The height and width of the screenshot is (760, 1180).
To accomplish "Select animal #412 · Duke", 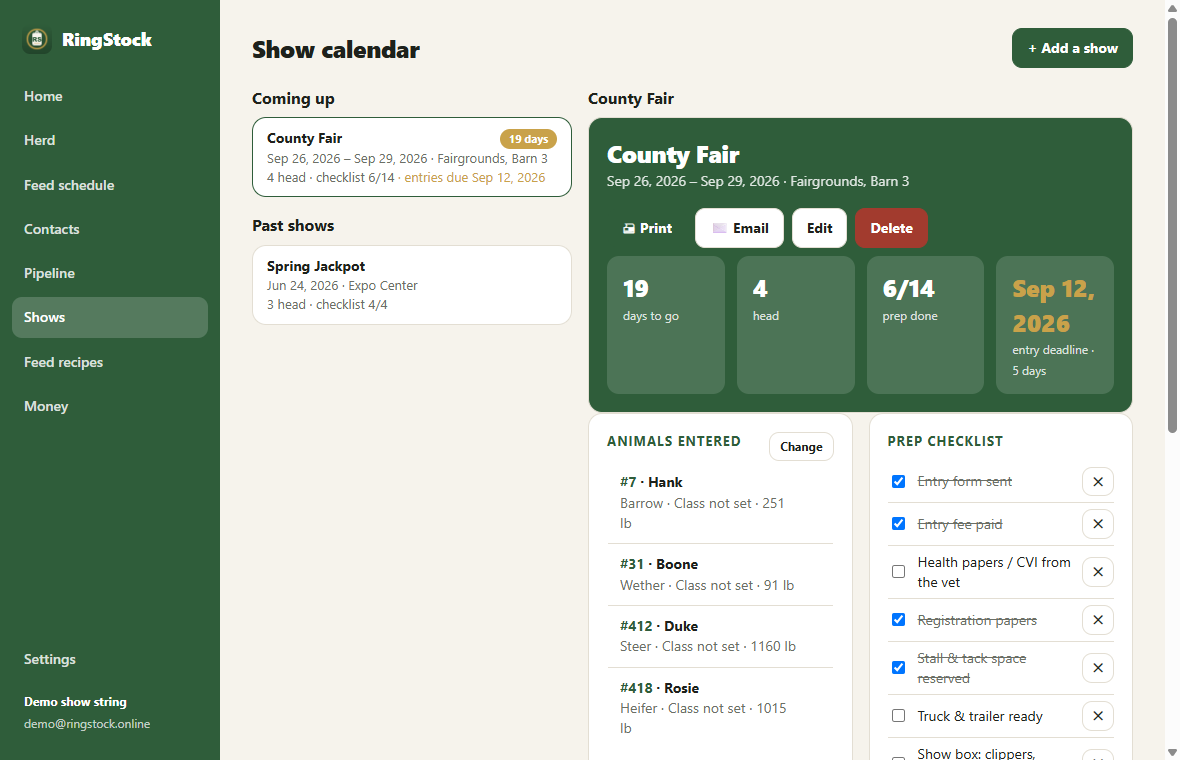I will click(x=720, y=637).
